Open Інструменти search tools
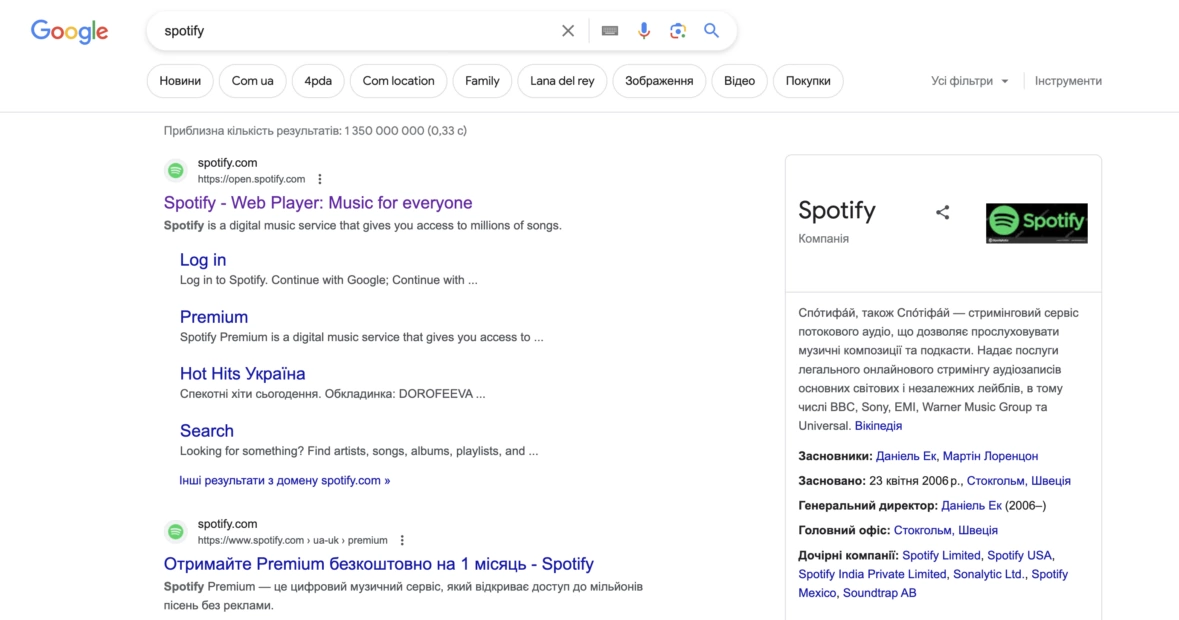Image resolution: width=1179 pixels, height=620 pixels. (1068, 81)
